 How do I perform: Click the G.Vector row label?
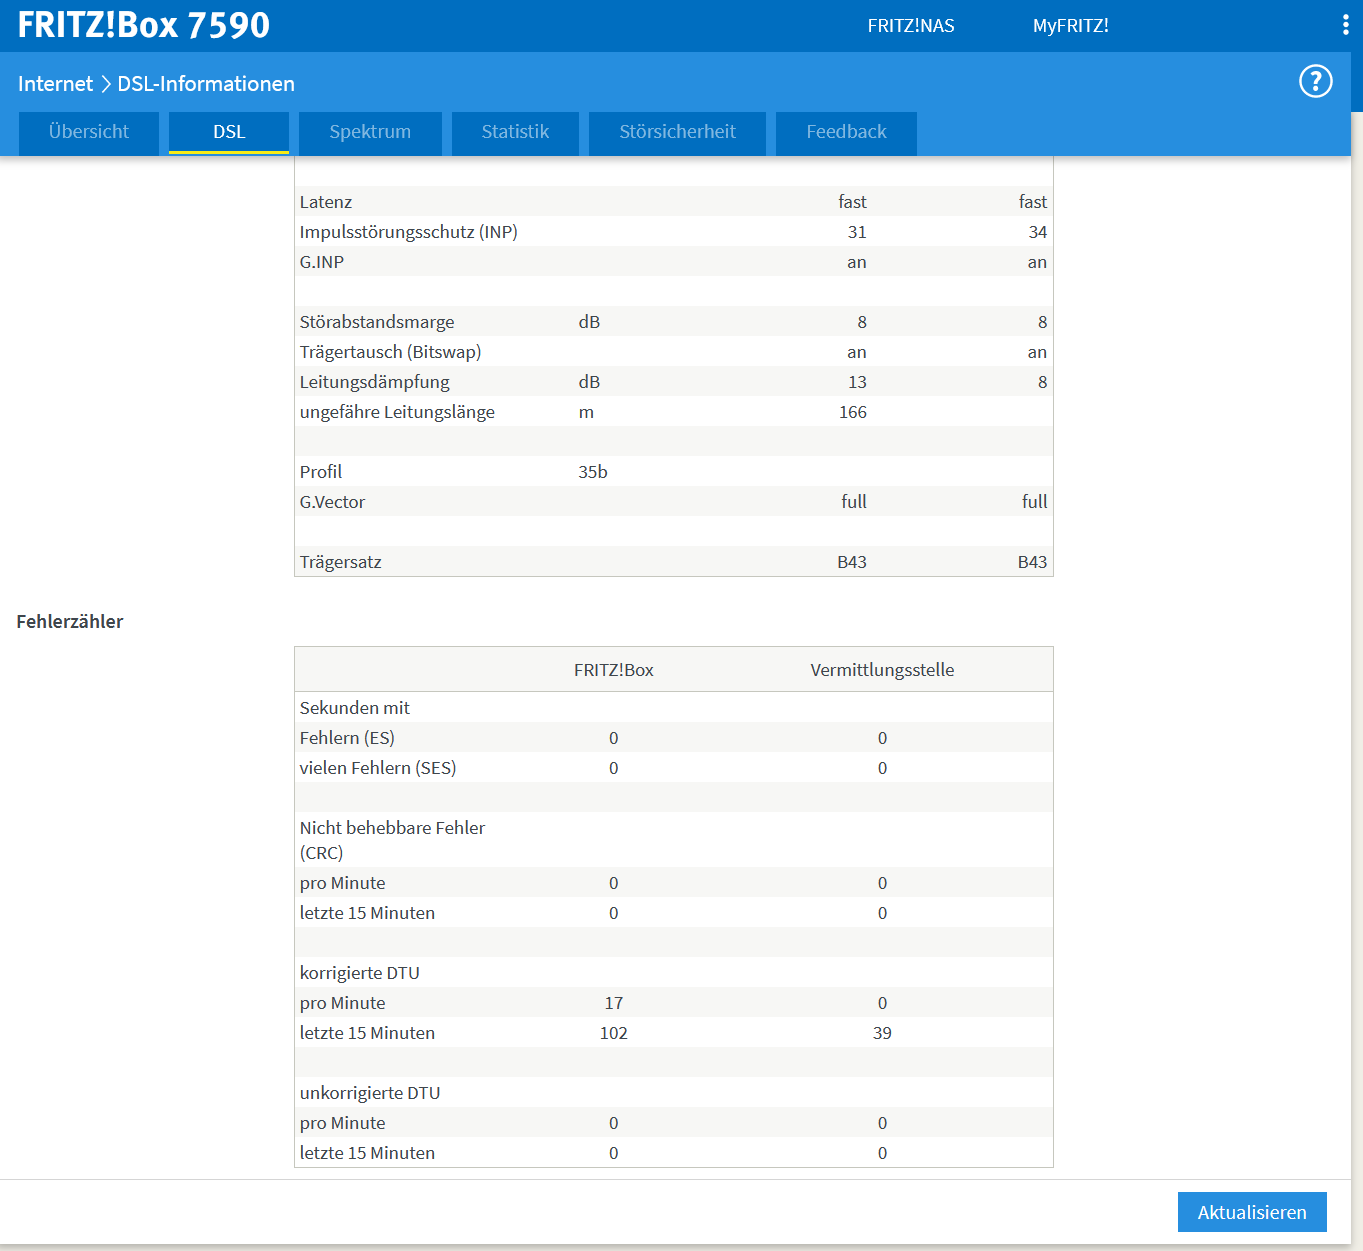[332, 502]
